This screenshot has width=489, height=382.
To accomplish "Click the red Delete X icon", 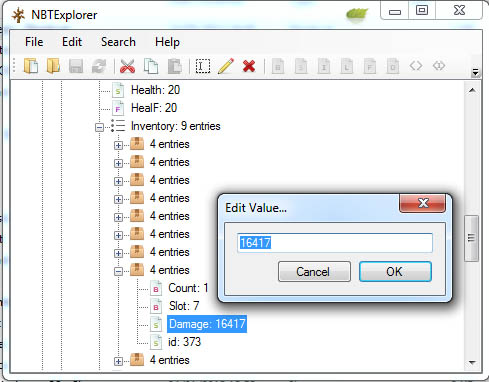I will pos(249,66).
